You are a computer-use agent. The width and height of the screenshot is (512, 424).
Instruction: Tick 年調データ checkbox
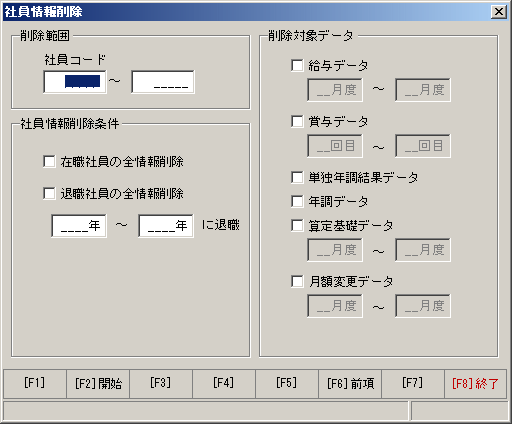[297, 201]
